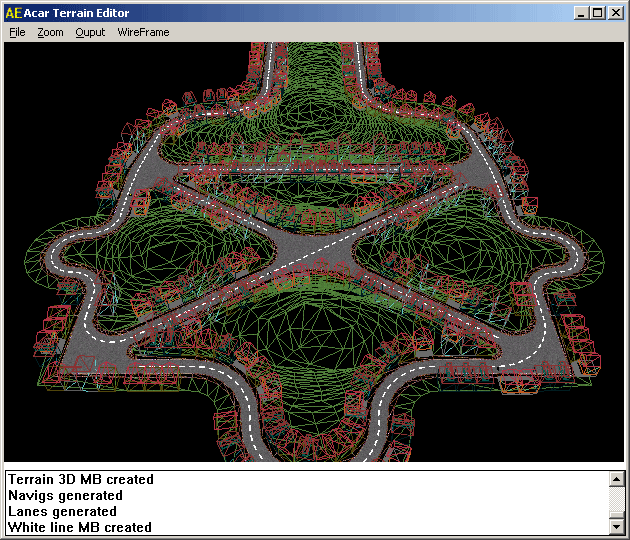Click the log scrollbar down arrow
The image size is (630, 540).
pos(616,526)
